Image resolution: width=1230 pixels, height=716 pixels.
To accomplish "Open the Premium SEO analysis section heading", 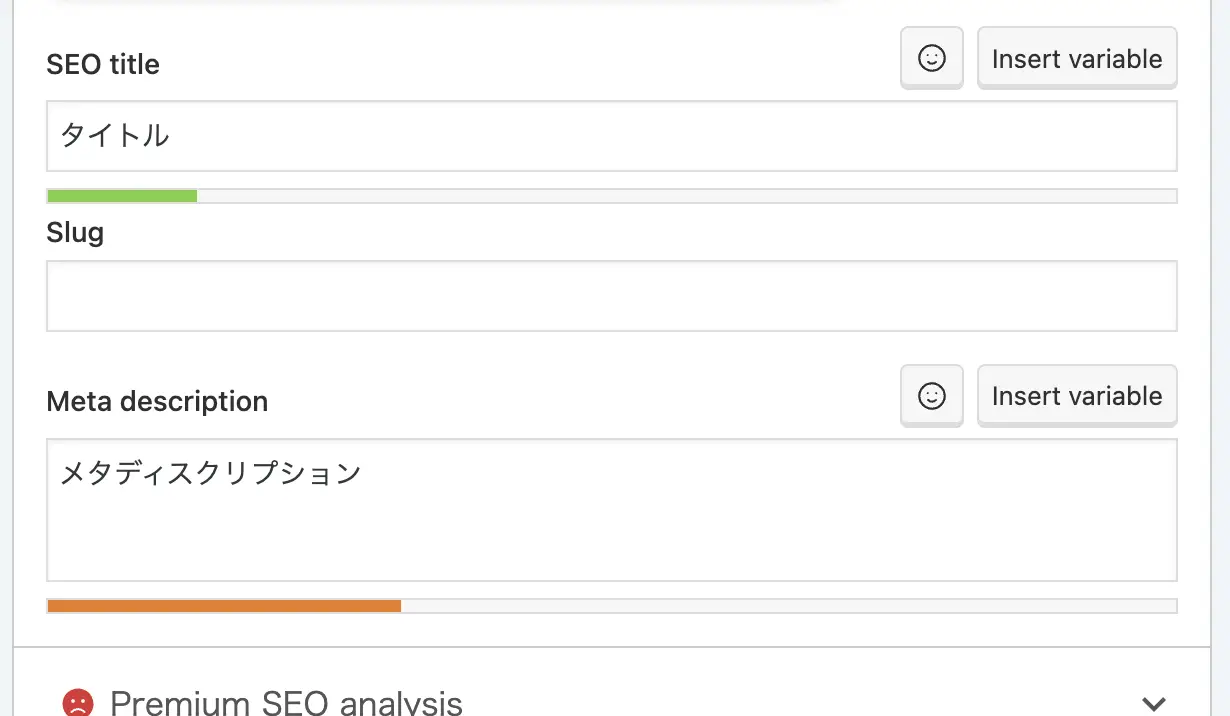I will pos(286,702).
